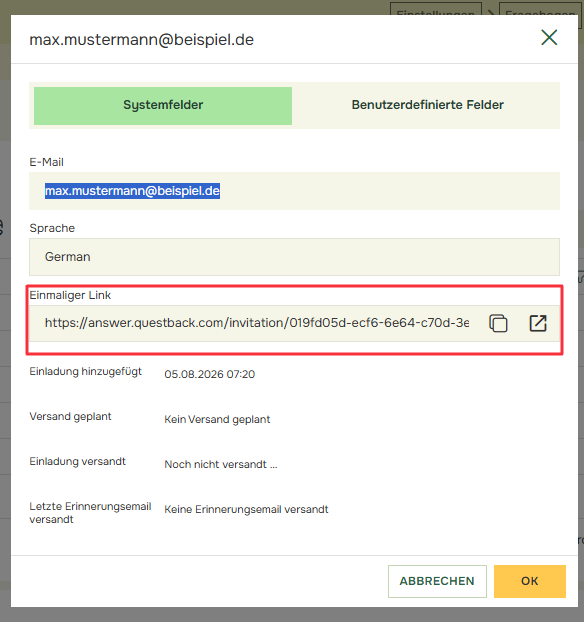This screenshot has height=622, width=584.
Task: Click the Einladung hinzugefügt date value
Action: 209,374
